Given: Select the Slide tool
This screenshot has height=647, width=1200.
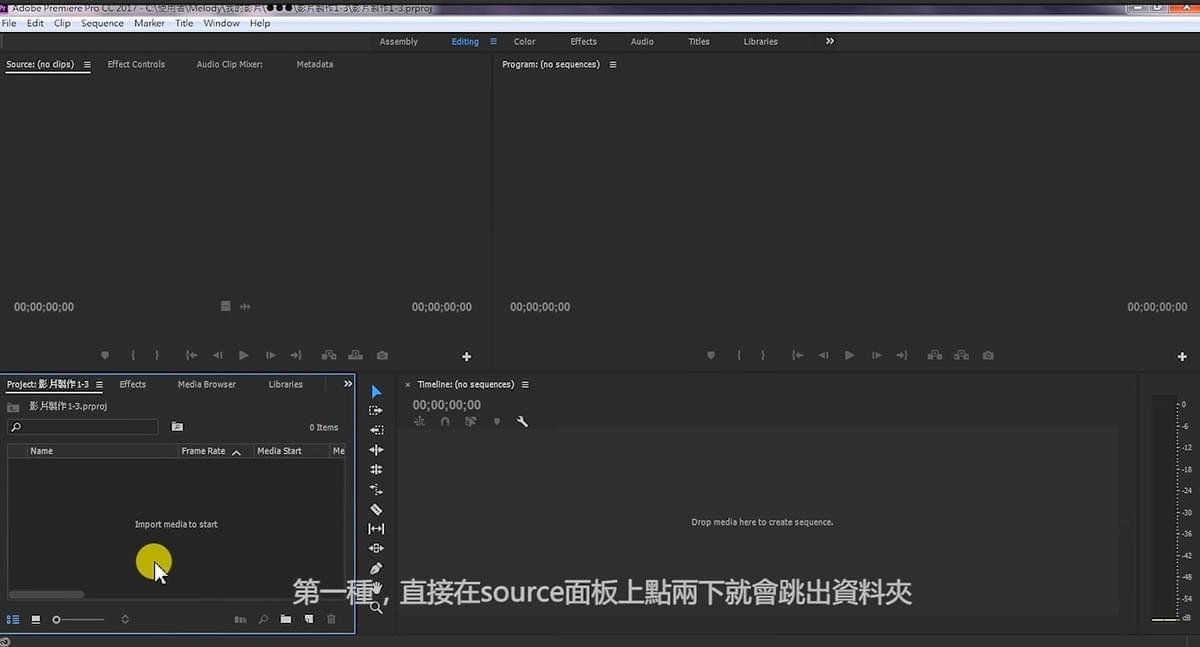Looking at the screenshot, I should 376,548.
